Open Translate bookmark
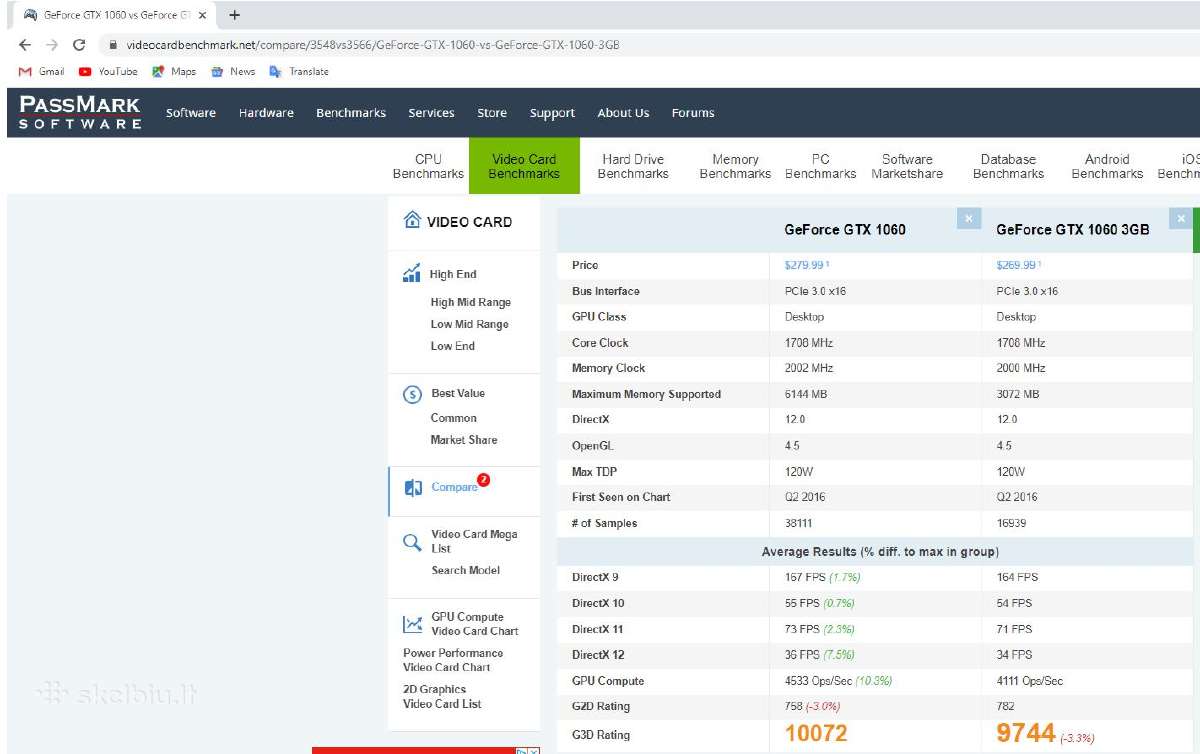Screen dimensions: 1200x754 298,71
